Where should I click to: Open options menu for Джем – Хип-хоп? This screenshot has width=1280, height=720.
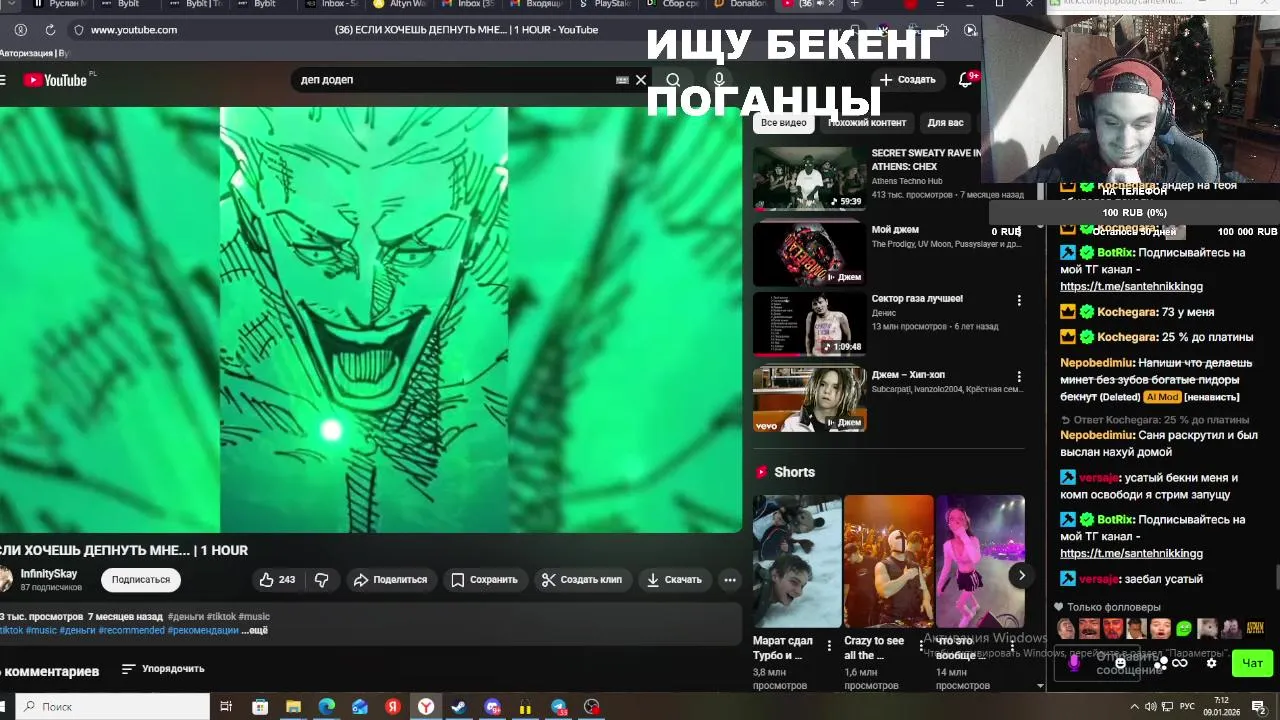pyautogui.click(x=1019, y=377)
